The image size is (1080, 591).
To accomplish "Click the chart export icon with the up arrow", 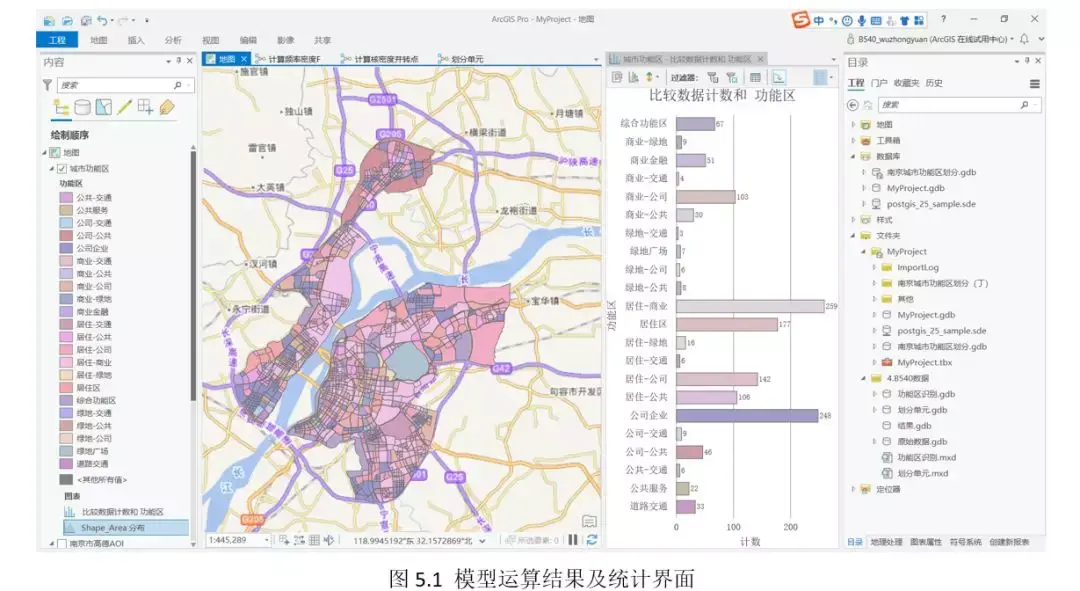I will (x=649, y=77).
